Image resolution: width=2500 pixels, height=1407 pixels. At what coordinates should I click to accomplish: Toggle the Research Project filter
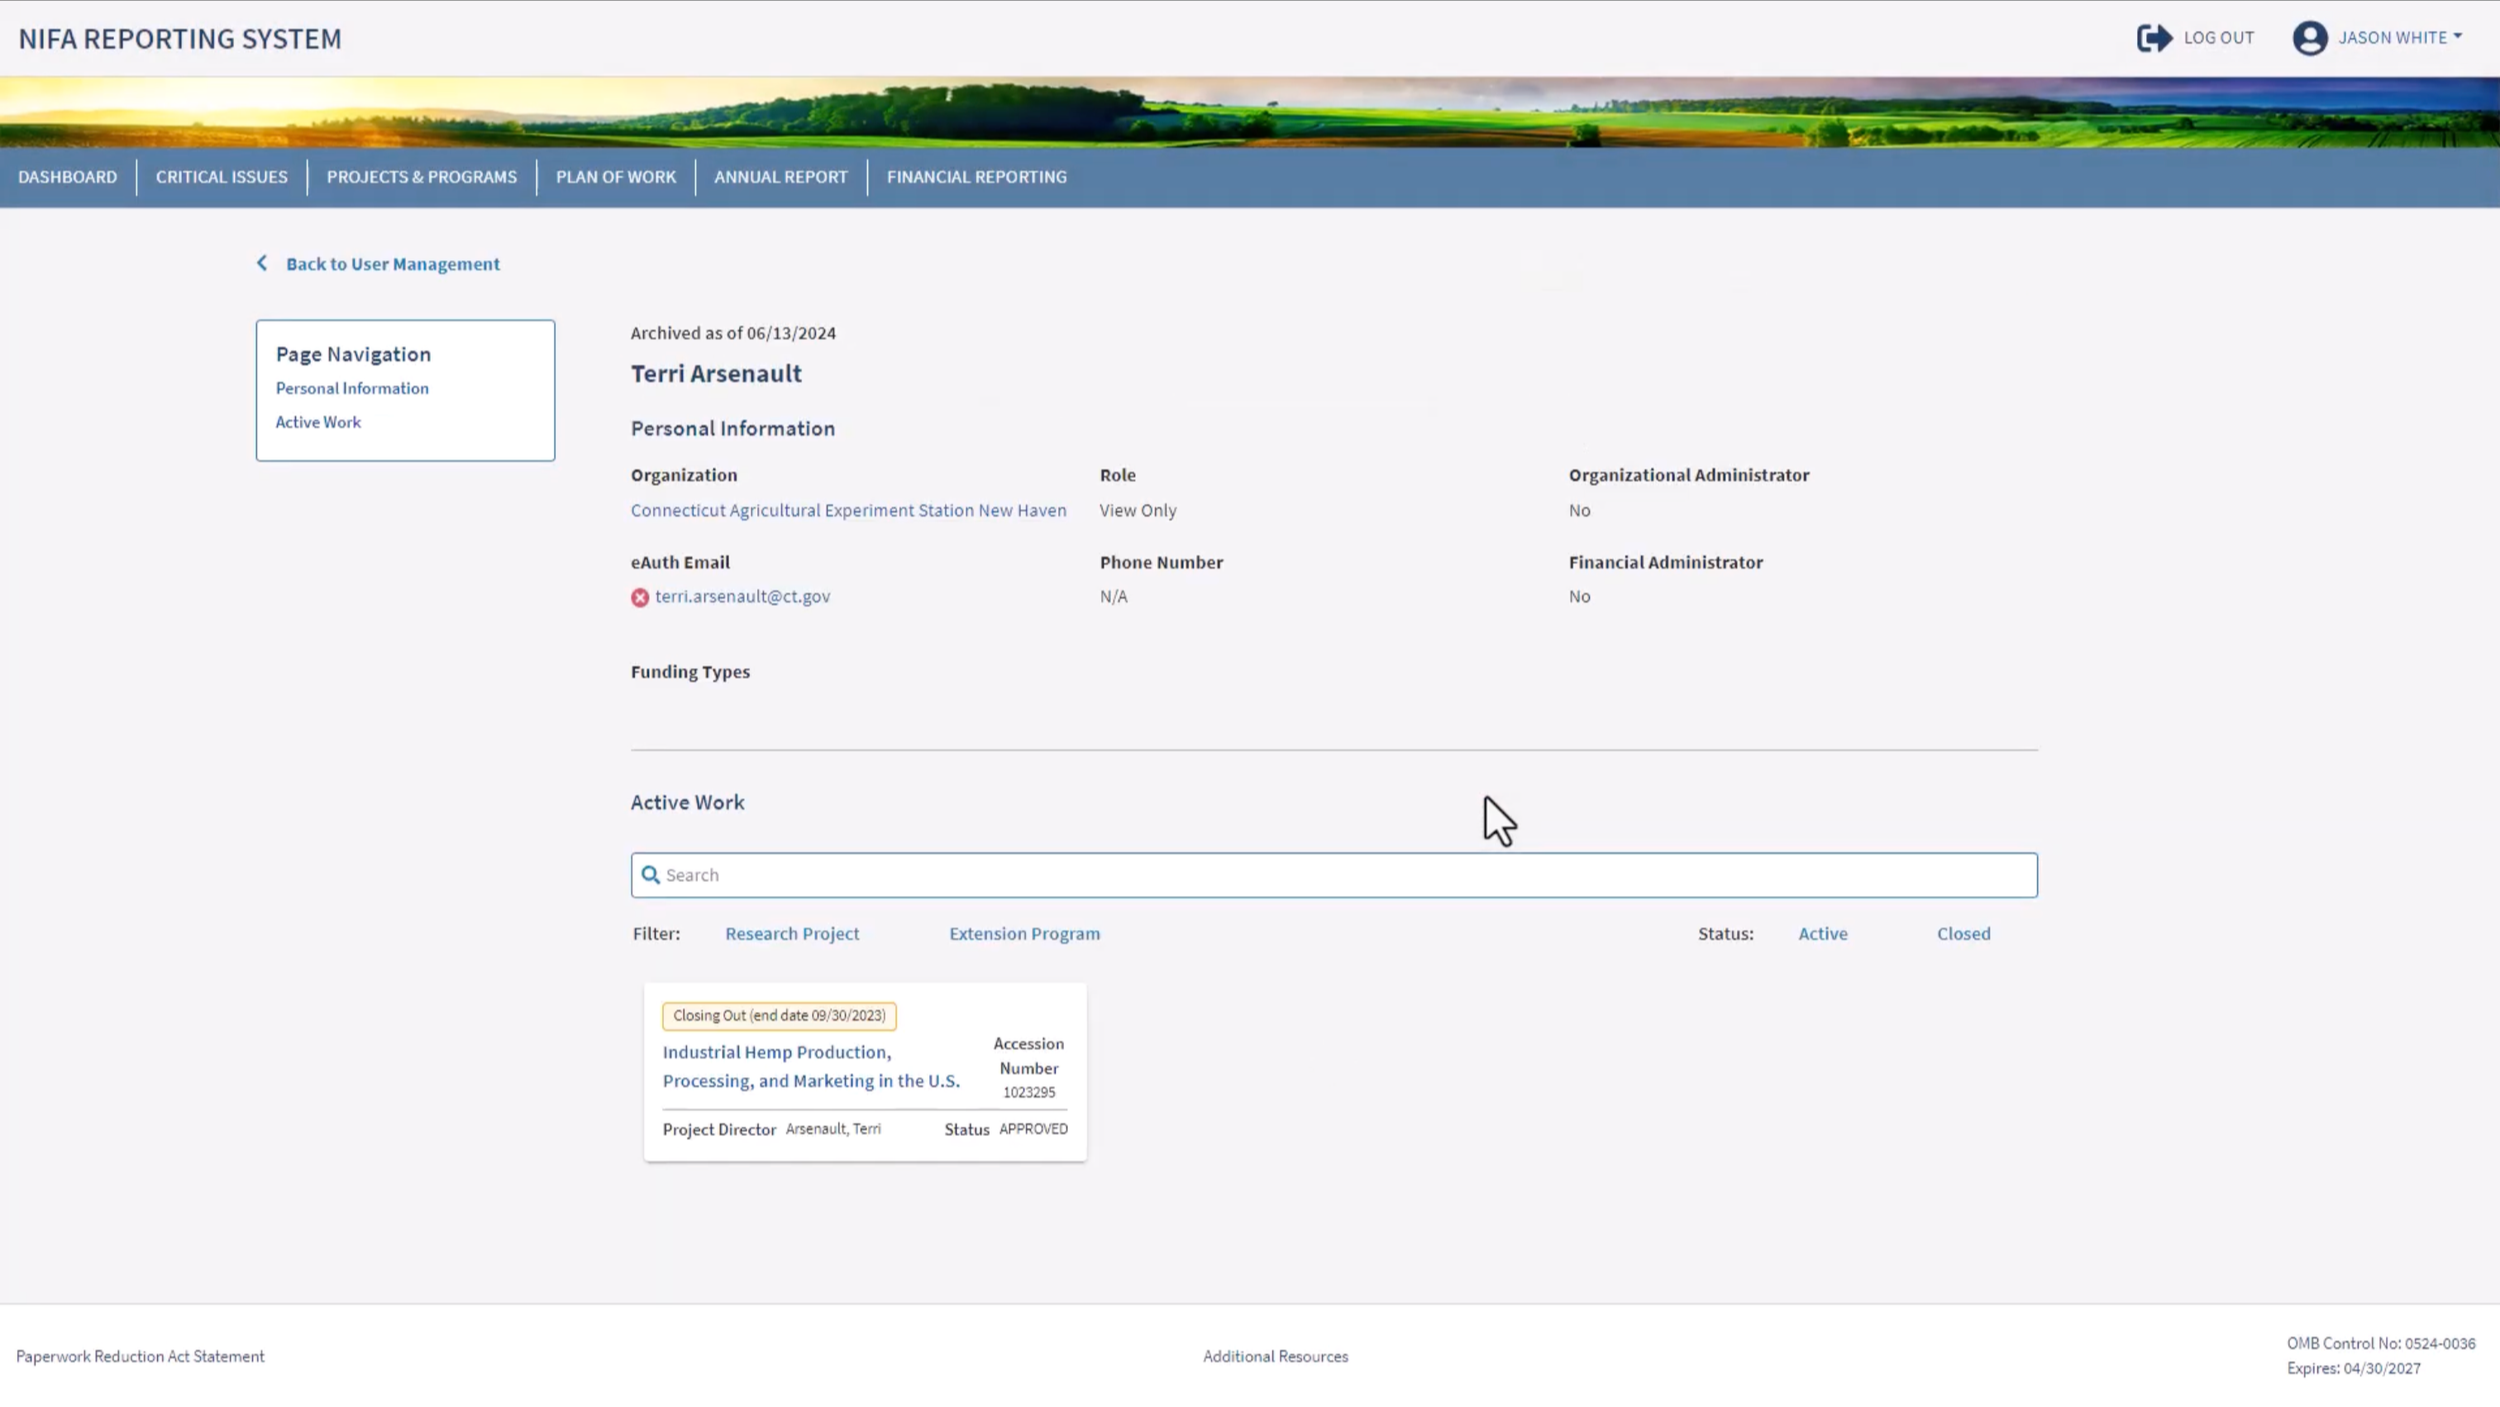pyautogui.click(x=791, y=933)
